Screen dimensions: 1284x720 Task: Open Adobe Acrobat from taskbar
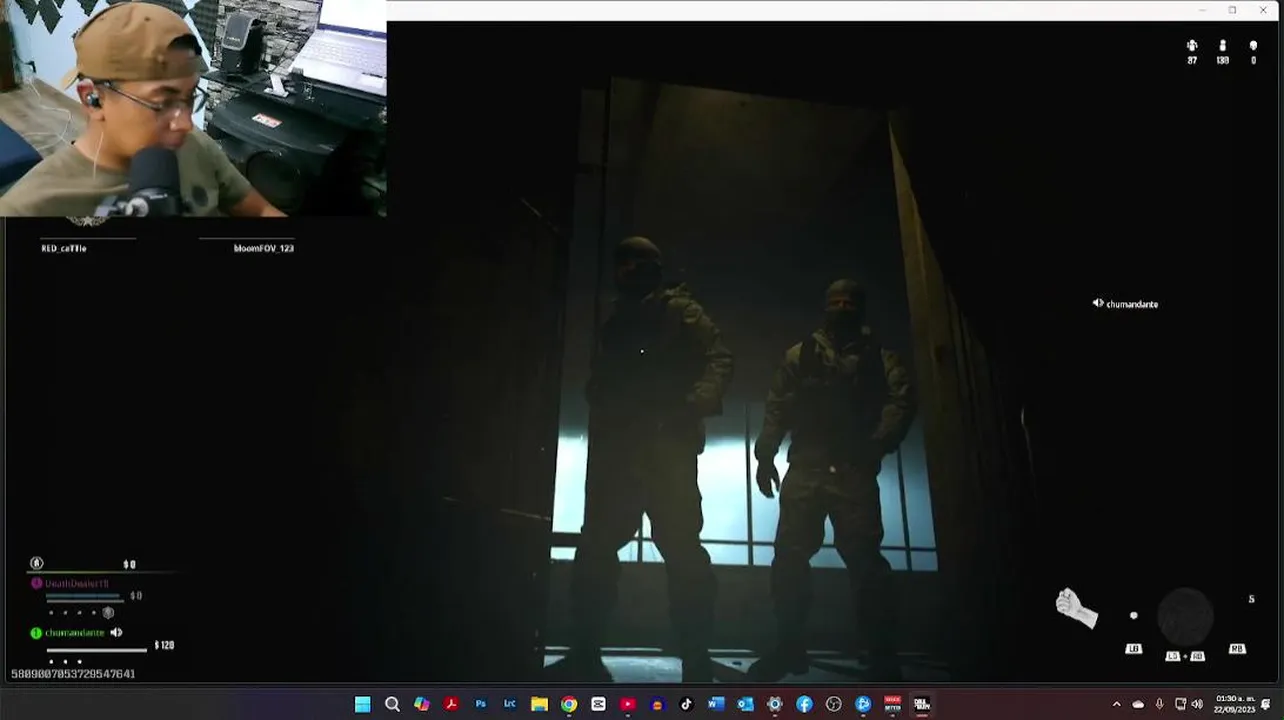tap(451, 704)
